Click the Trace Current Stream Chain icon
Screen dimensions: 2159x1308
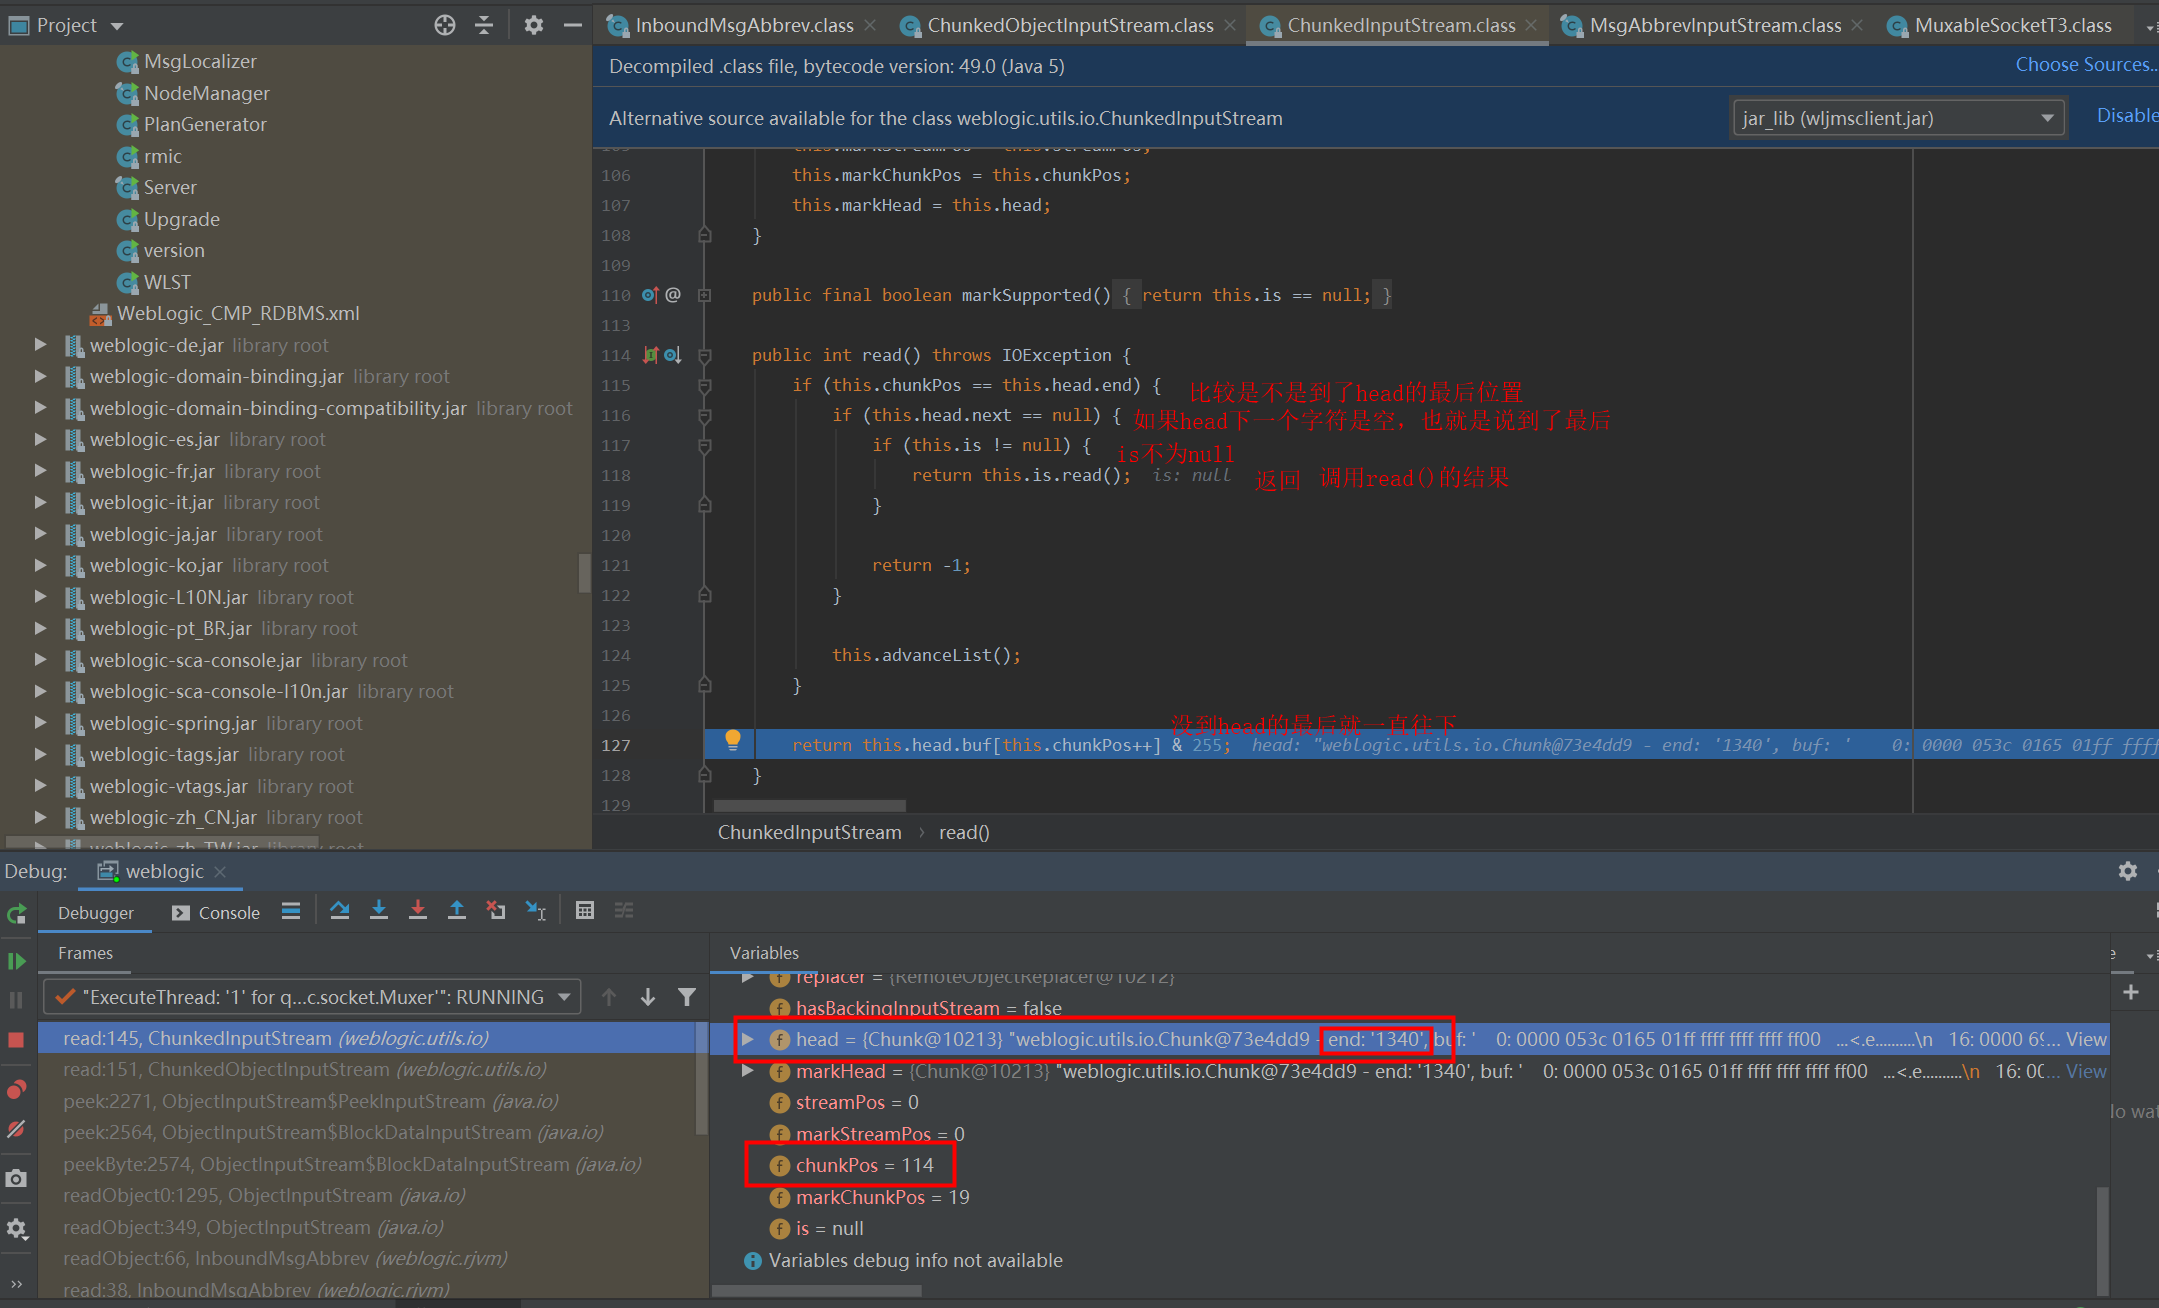click(x=624, y=911)
